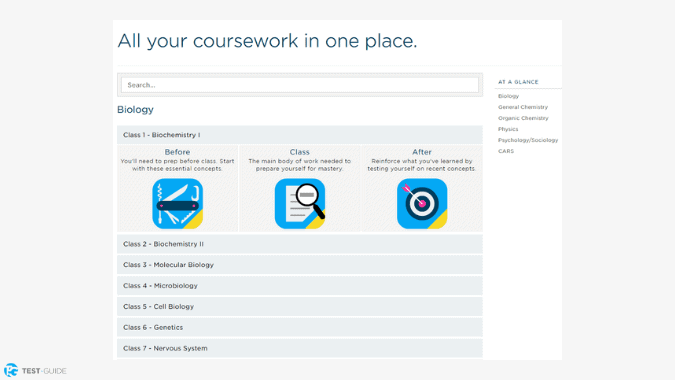
Task: Expand Class 3 - Molecular Biology
Action: [x=300, y=265]
